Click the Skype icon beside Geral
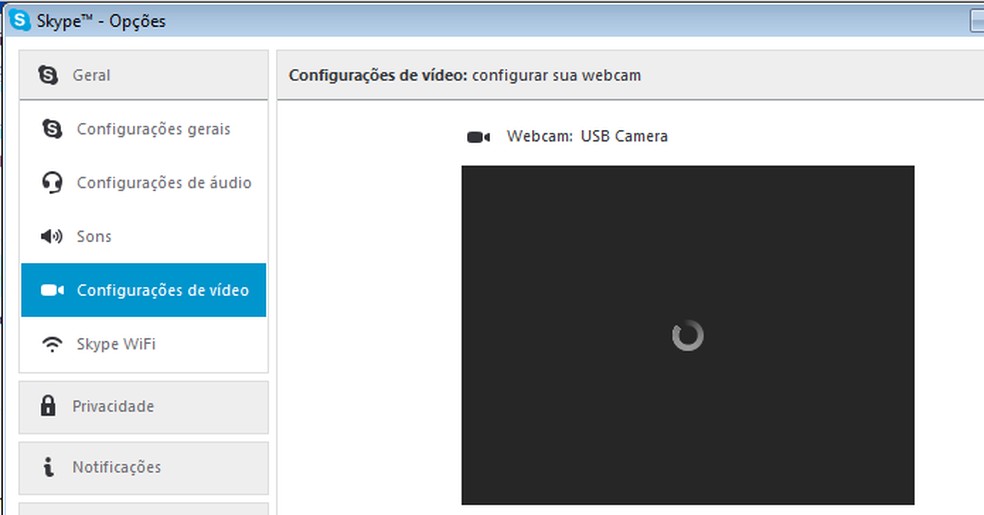Image resolution: width=984 pixels, height=515 pixels. point(48,75)
